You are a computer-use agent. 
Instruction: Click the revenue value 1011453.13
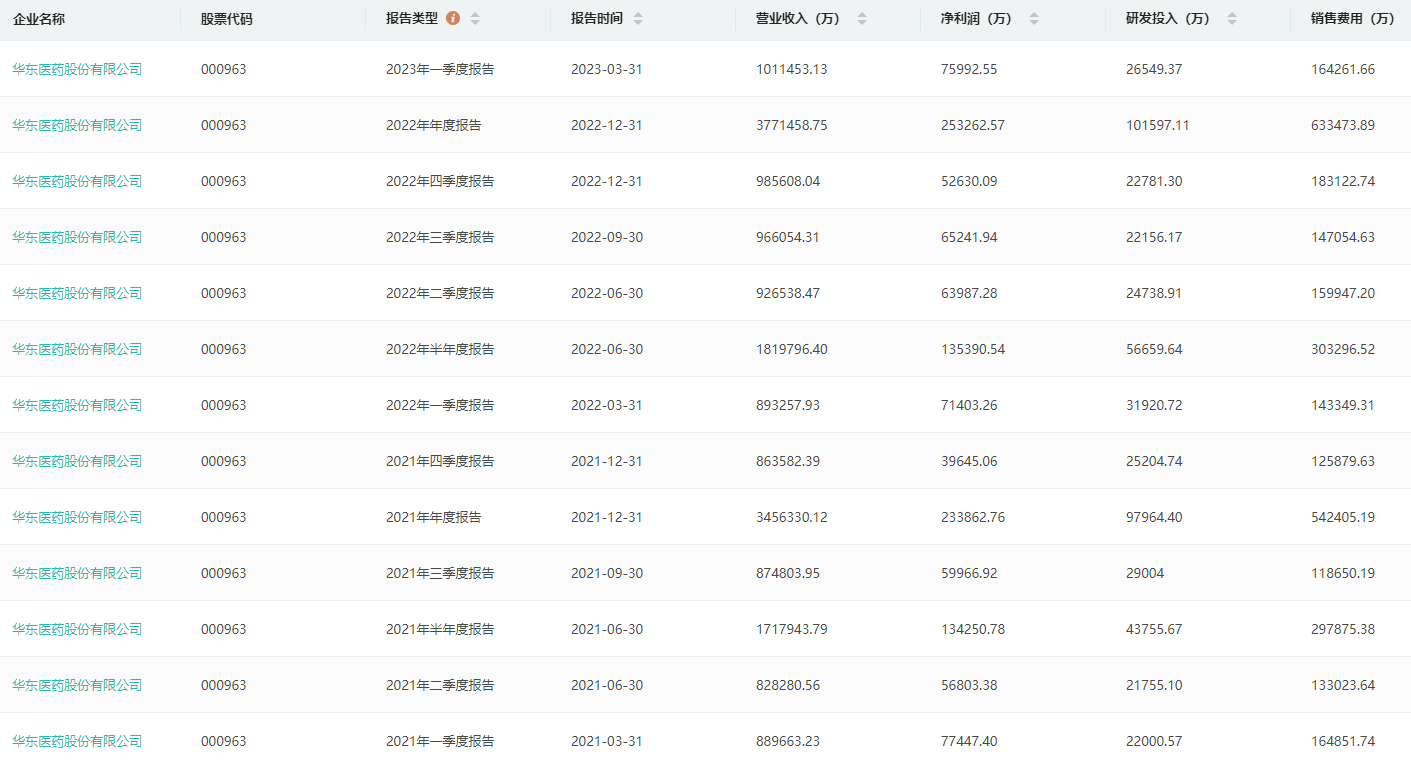pyautogui.click(x=792, y=69)
